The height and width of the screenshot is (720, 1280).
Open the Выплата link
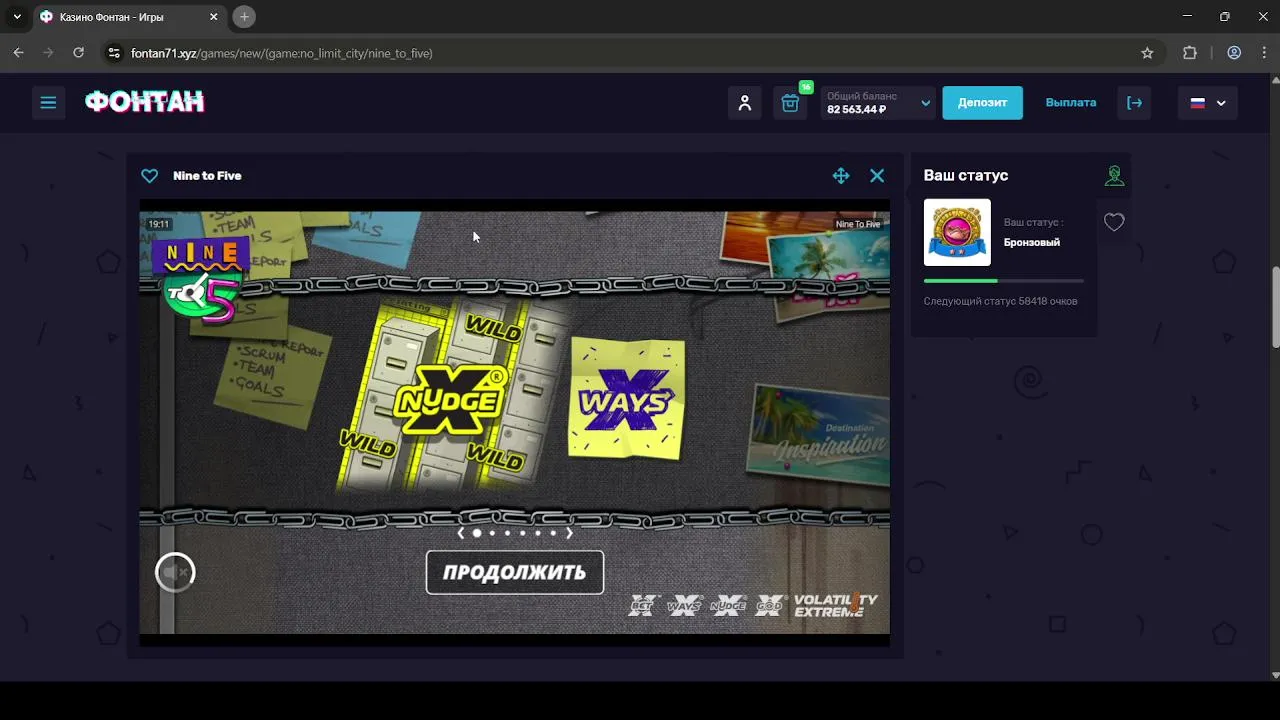click(1071, 102)
